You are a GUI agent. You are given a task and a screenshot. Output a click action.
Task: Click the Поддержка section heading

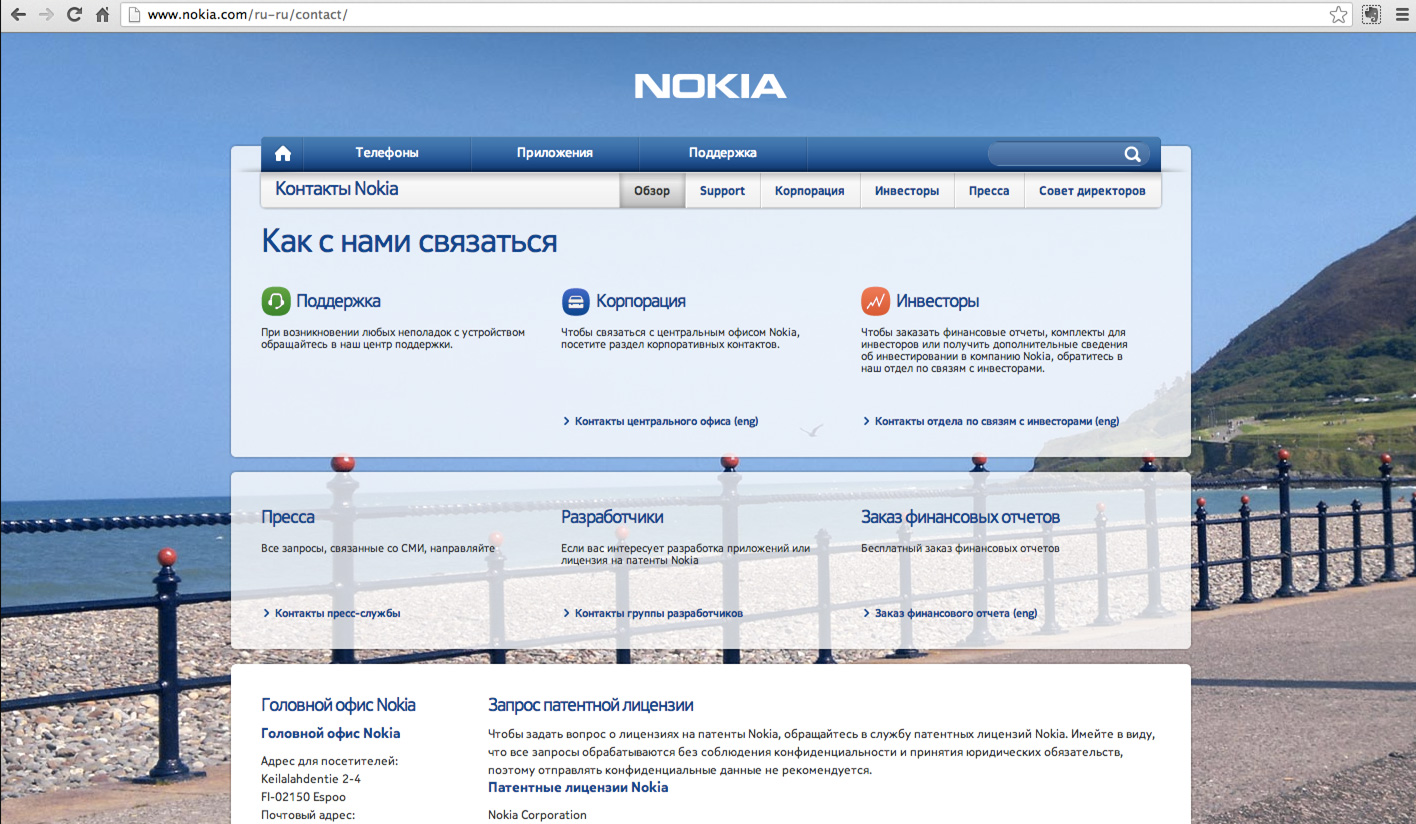[338, 301]
